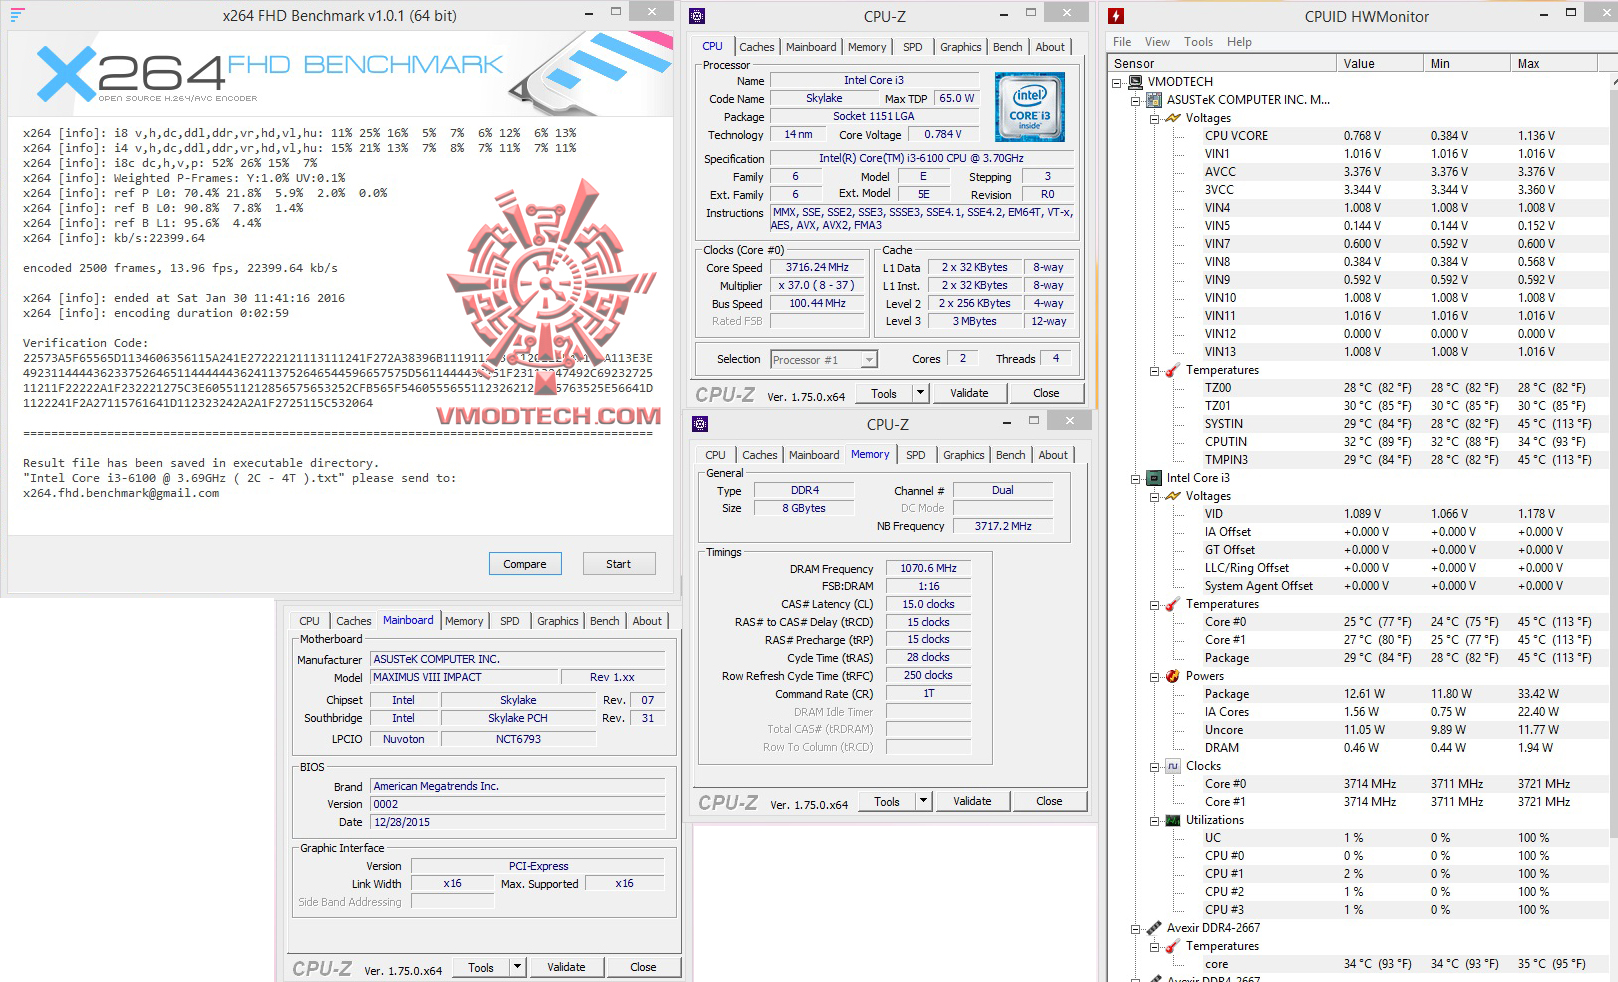Click the Core Speed field showing 3716.24 MHz
This screenshot has width=1618, height=982.
click(x=817, y=268)
